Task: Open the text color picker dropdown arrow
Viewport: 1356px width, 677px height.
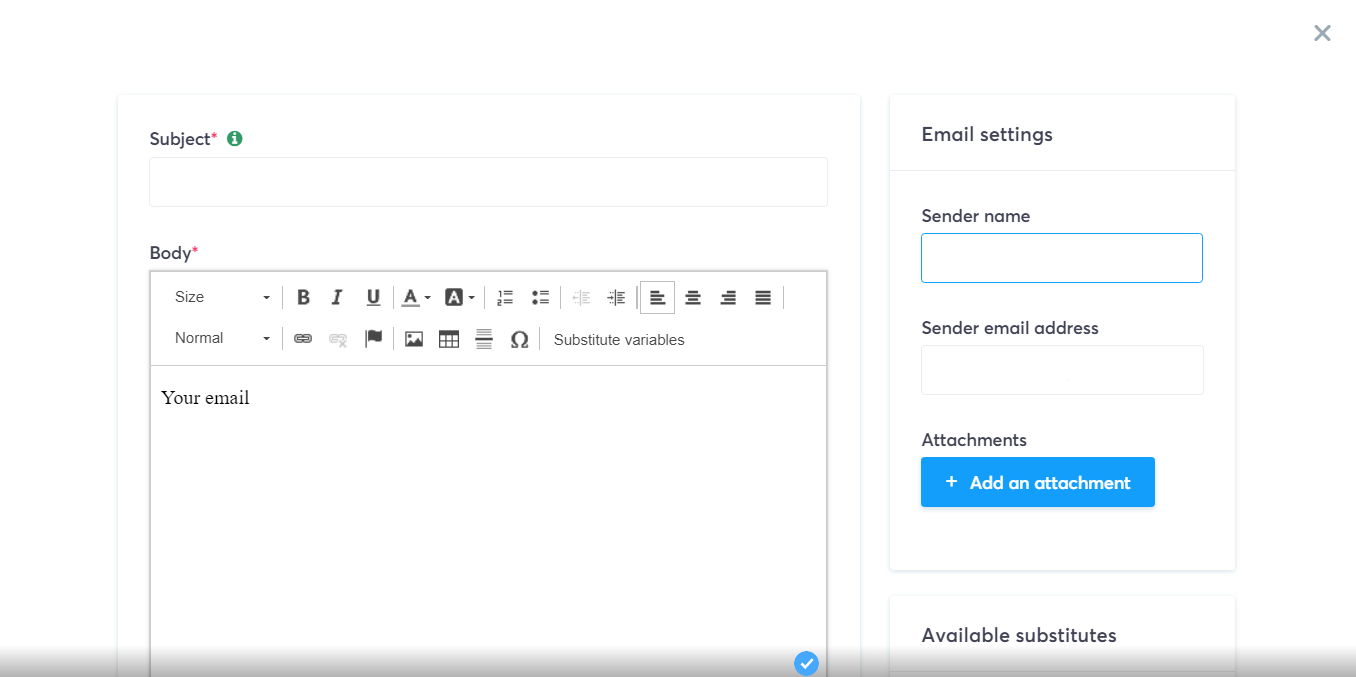Action: 427,297
